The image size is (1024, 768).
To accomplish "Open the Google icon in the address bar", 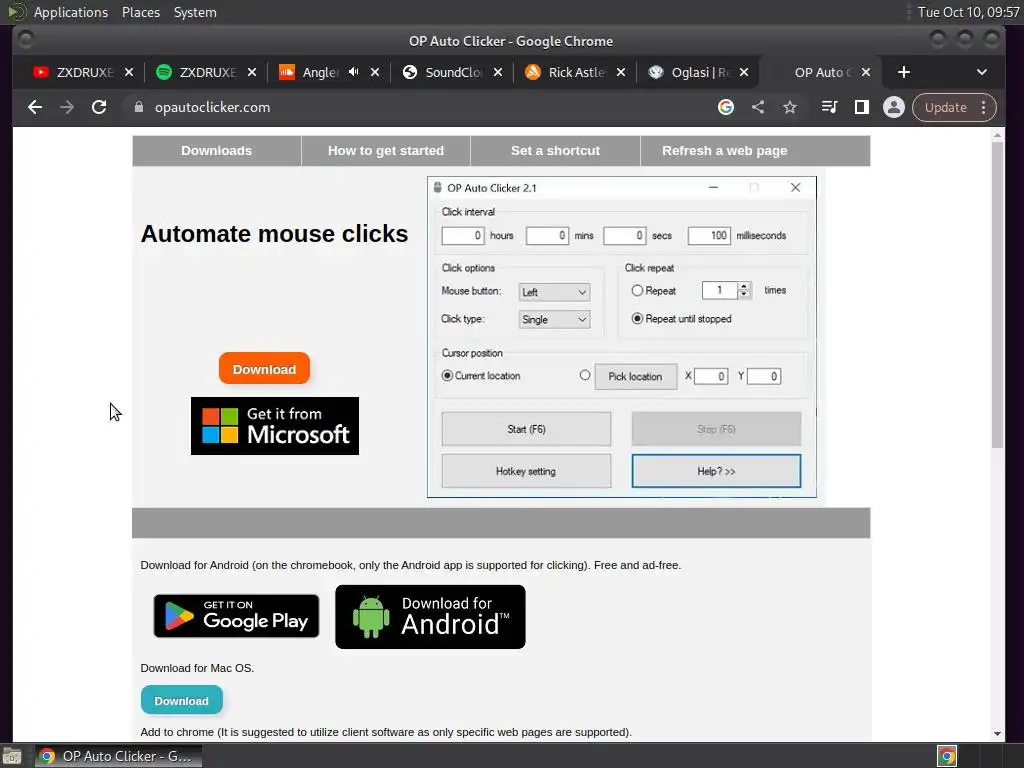I will 726,107.
